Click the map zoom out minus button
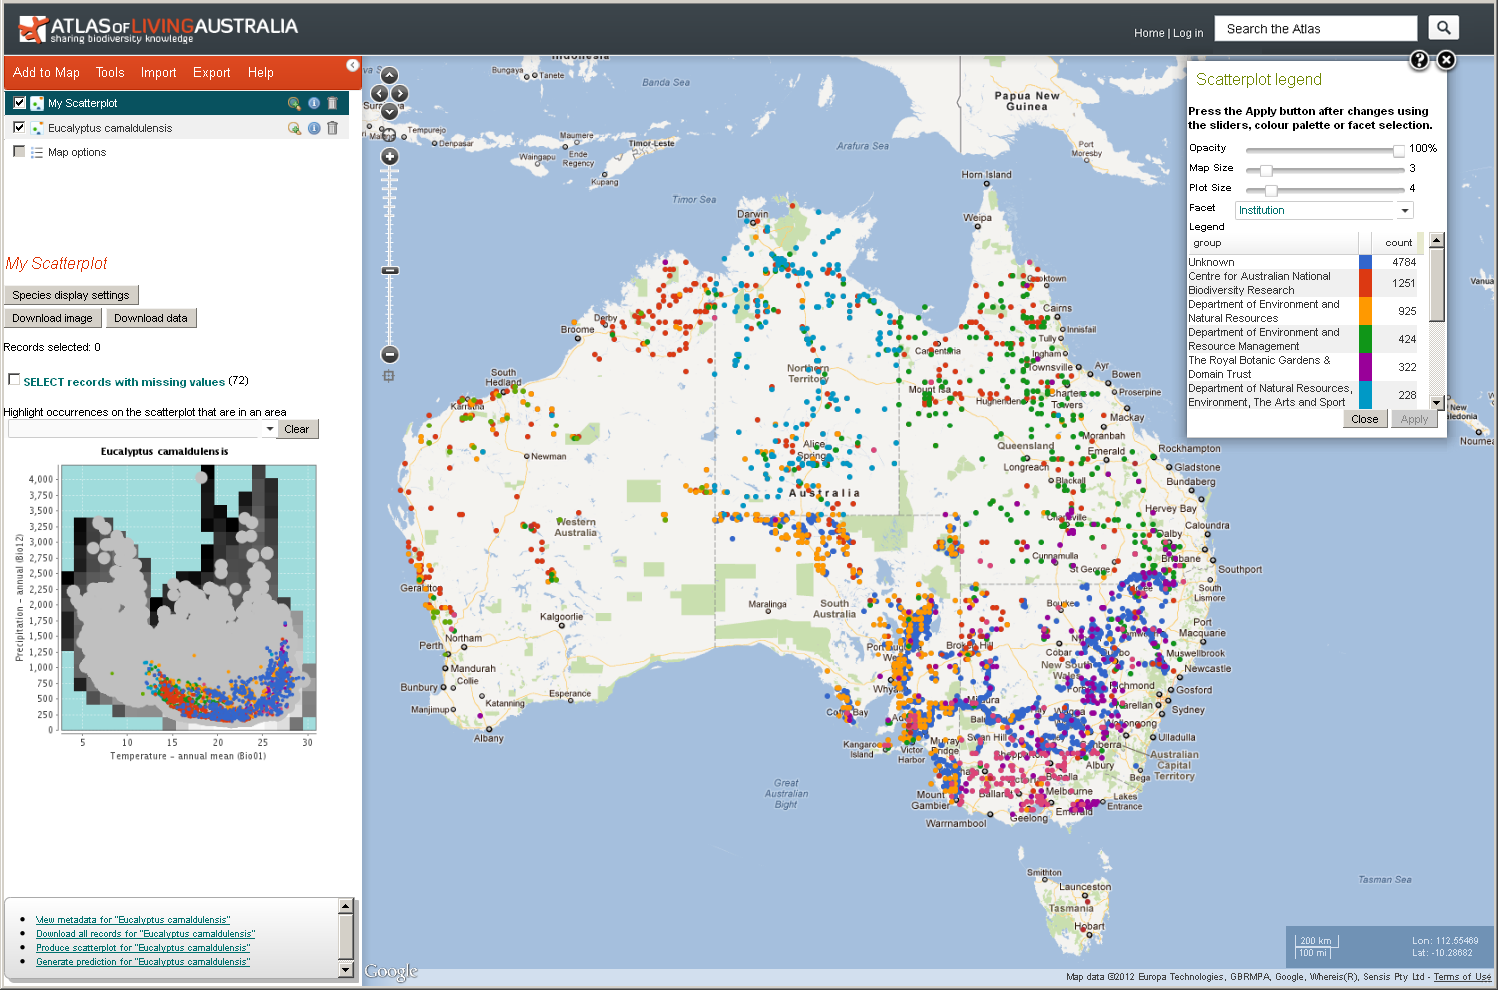 pos(390,354)
